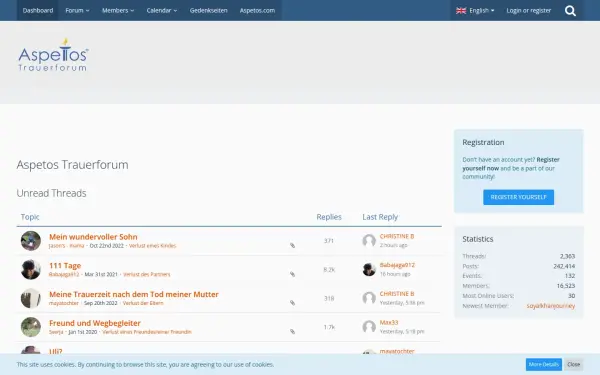Viewport: 600px width, 375px height.
Task: Open thread Meine Trauerzeit nach dem Tod meiner Mutter
Action: [134, 294]
